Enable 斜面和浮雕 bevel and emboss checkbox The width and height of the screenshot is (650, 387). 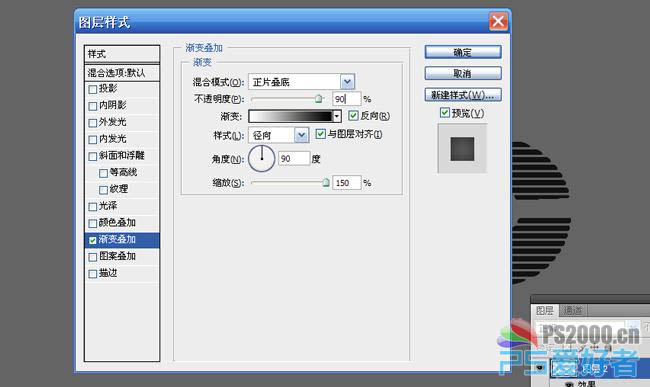(93, 157)
